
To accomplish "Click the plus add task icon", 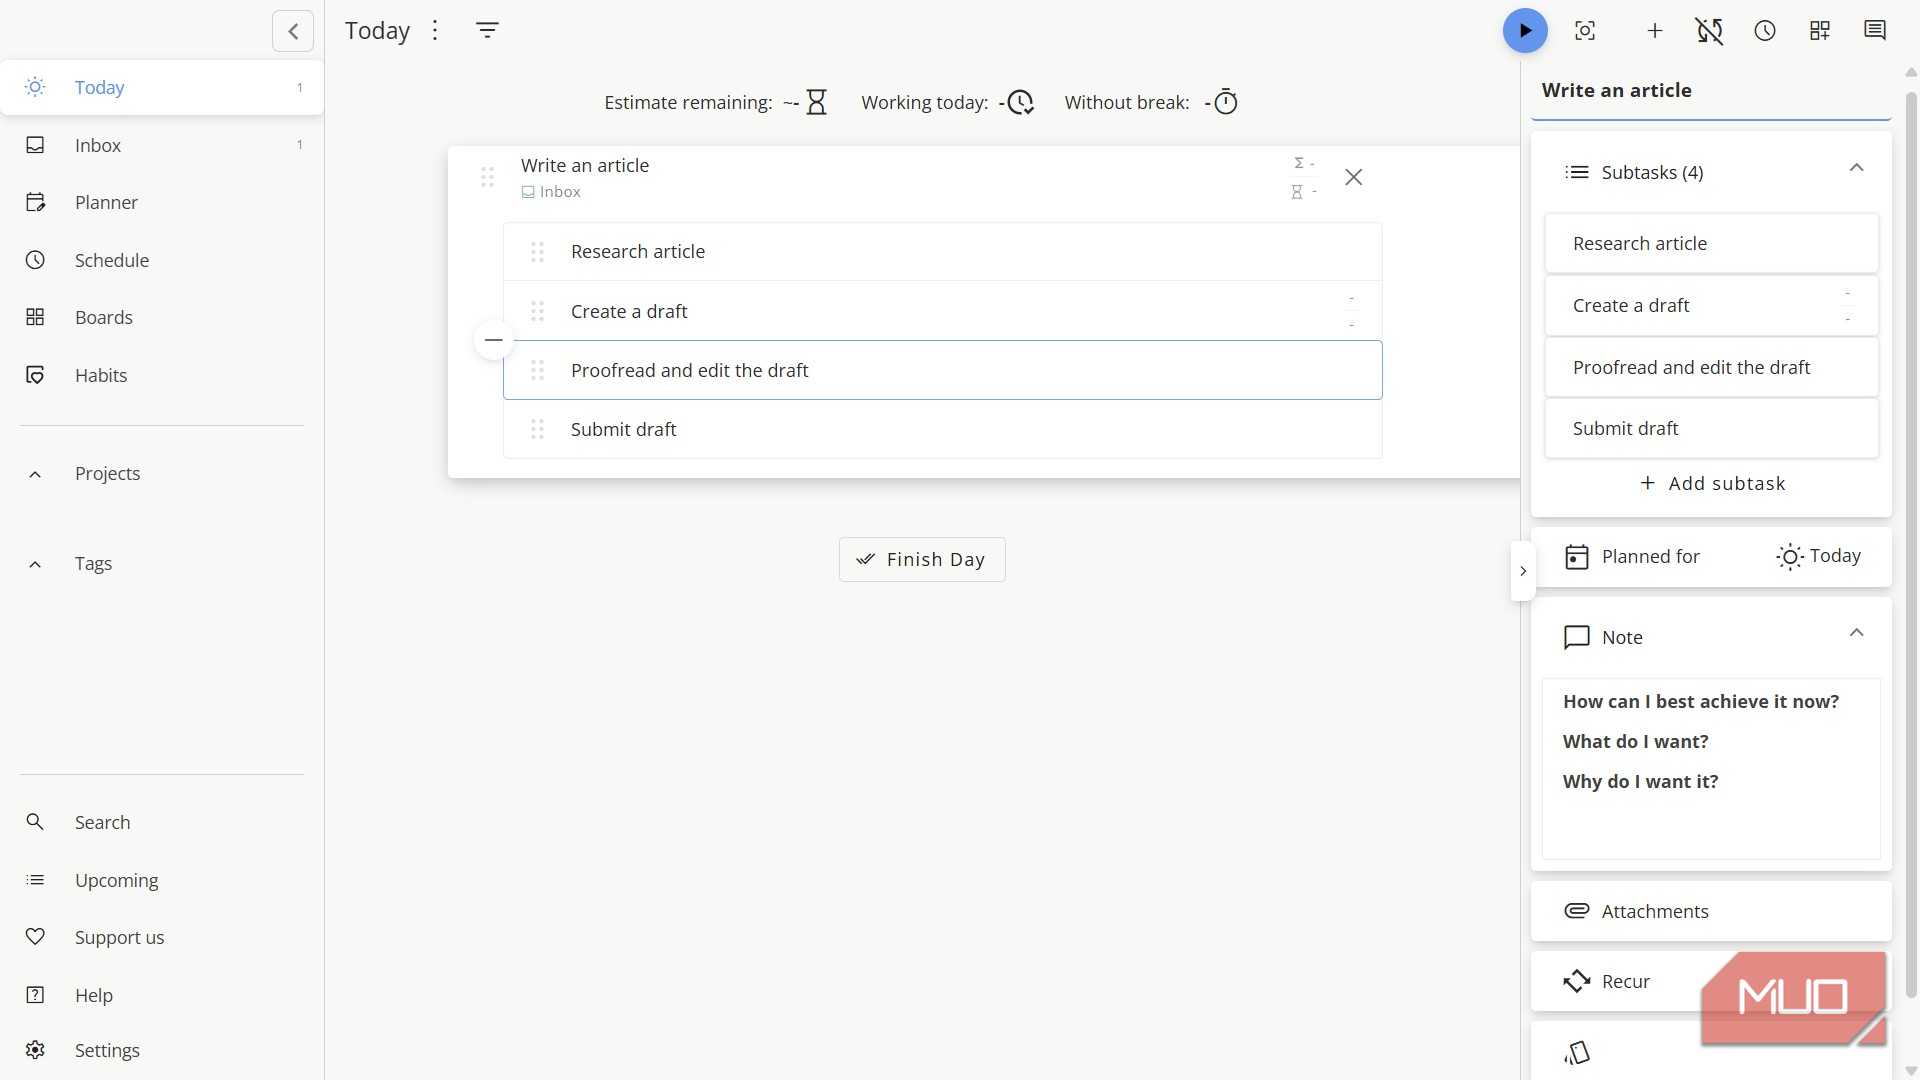I will pos(1655,30).
